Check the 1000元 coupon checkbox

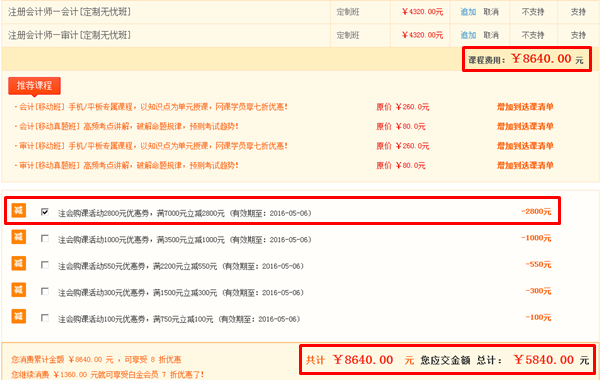tap(45, 238)
